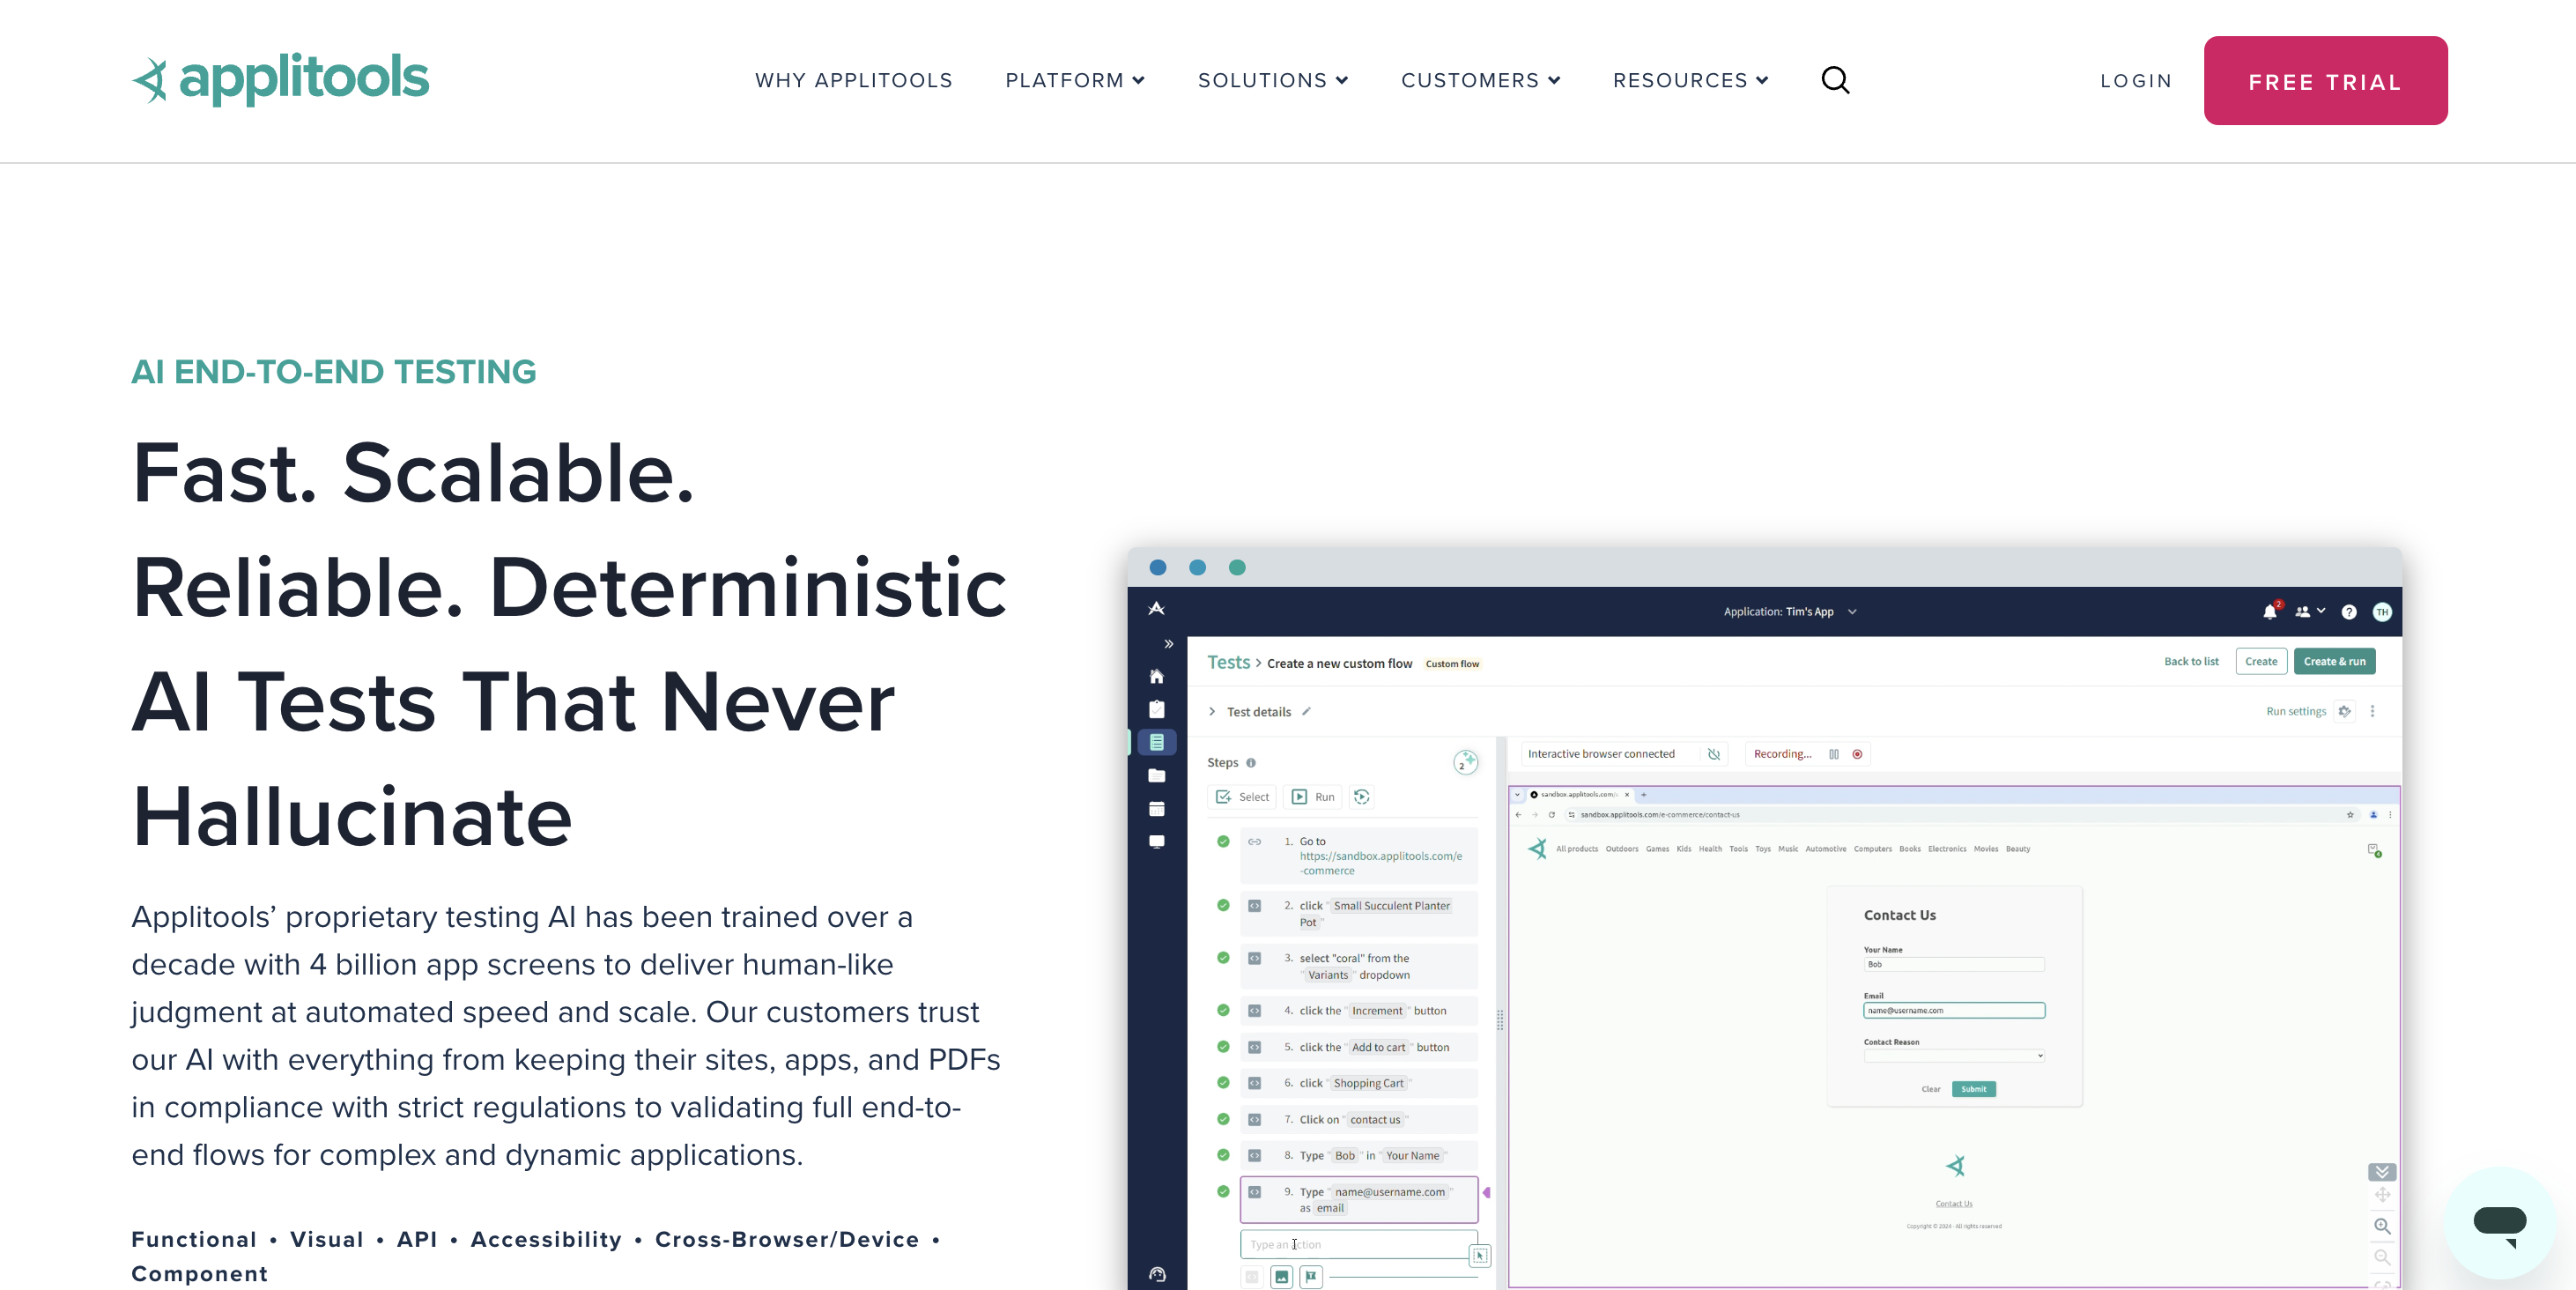The image size is (2576, 1290).
Task: Open Home from the app sidebar
Action: tap(1156, 677)
